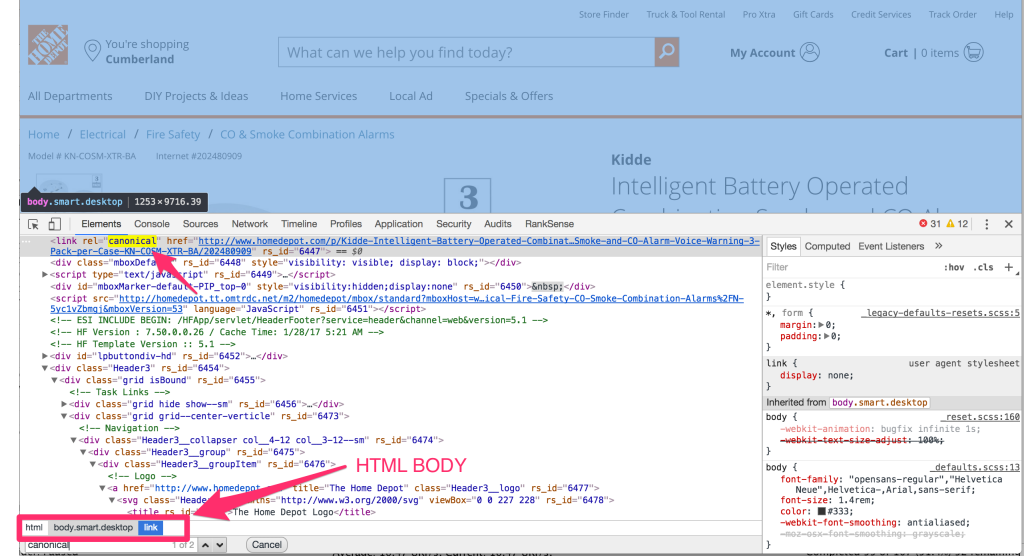Open the Profiles tab
Viewport: 1024px width, 556px height.
coord(345,224)
